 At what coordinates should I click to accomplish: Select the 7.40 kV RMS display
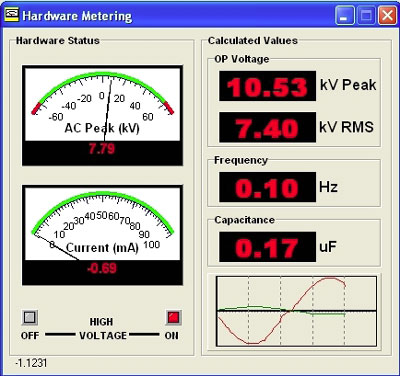click(267, 127)
